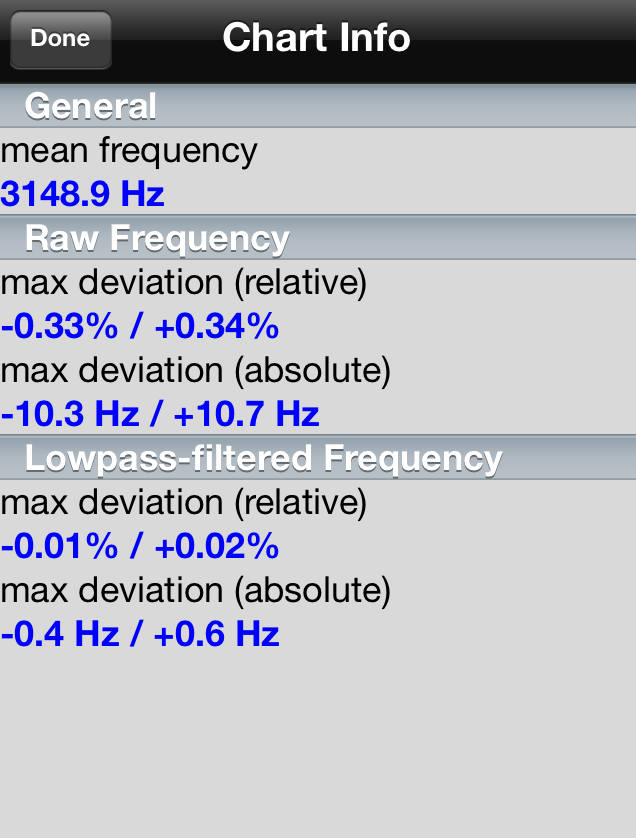Tap the Lowpass-filtered Frequency section header
The height and width of the screenshot is (838, 636).
pos(318,457)
